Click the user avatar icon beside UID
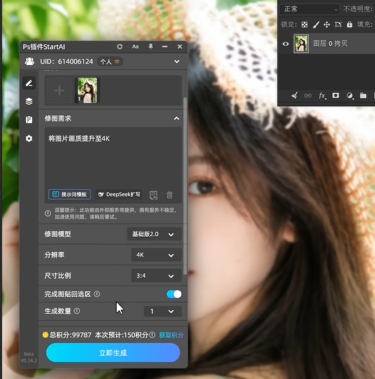The height and width of the screenshot is (379, 375). pos(30,61)
